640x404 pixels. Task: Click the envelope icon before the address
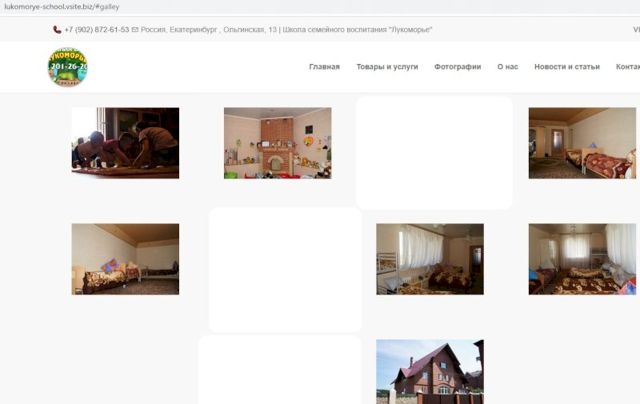point(135,30)
